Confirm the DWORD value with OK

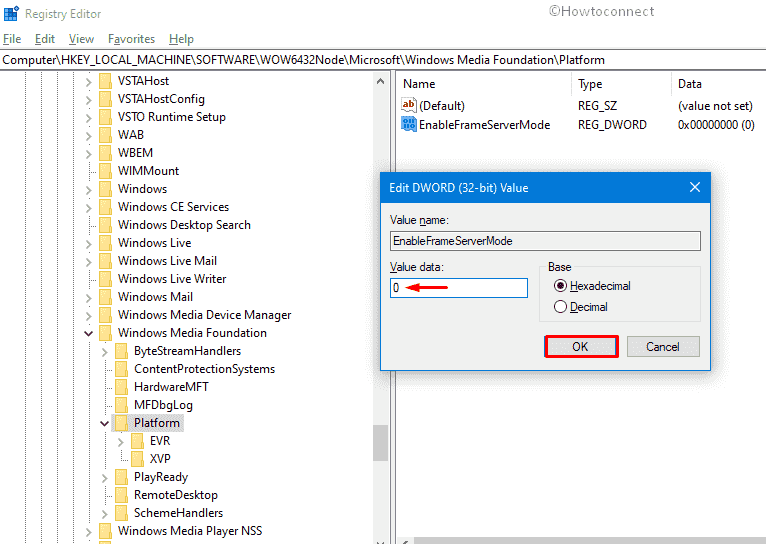point(581,347)
